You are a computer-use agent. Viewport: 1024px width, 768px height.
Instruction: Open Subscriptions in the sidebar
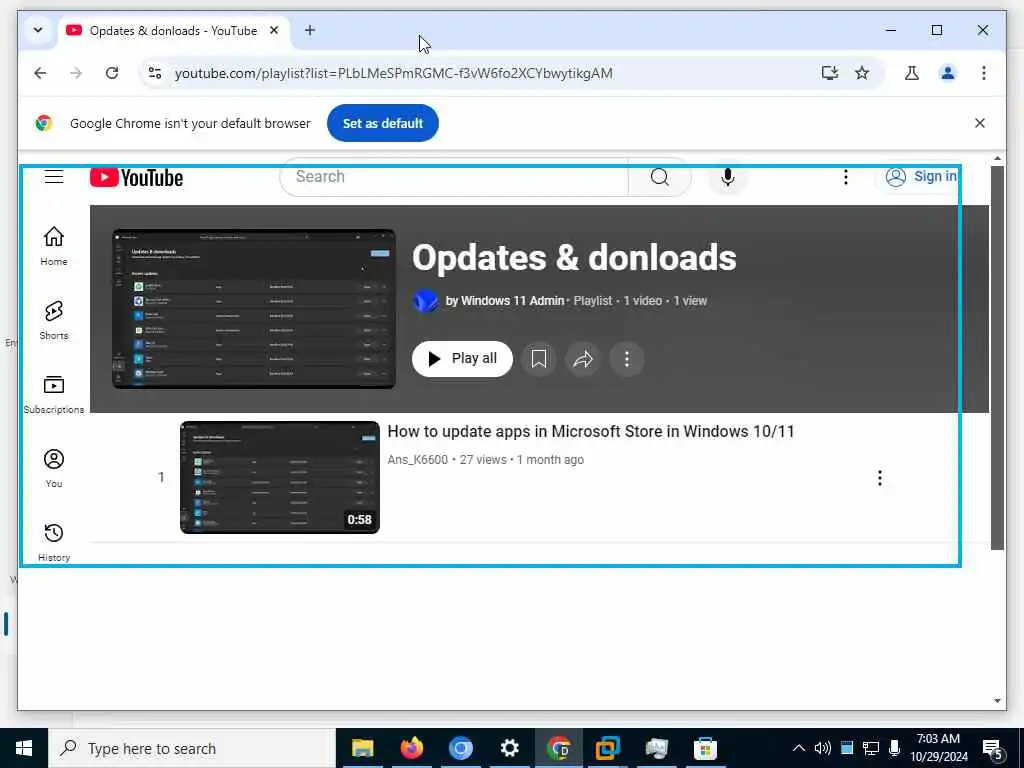pyautogui.click(x=54, y=394)
